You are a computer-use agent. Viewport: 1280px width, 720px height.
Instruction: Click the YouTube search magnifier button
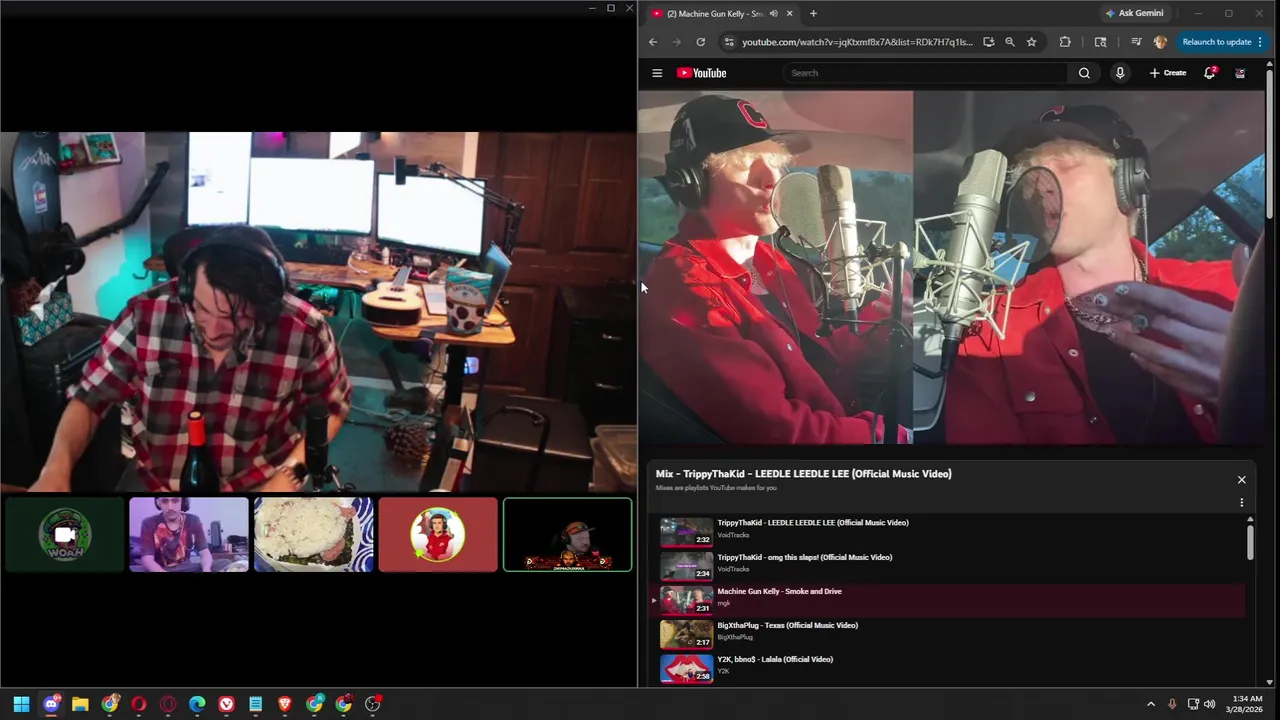pyautogui.click(x=1084, y=73)
